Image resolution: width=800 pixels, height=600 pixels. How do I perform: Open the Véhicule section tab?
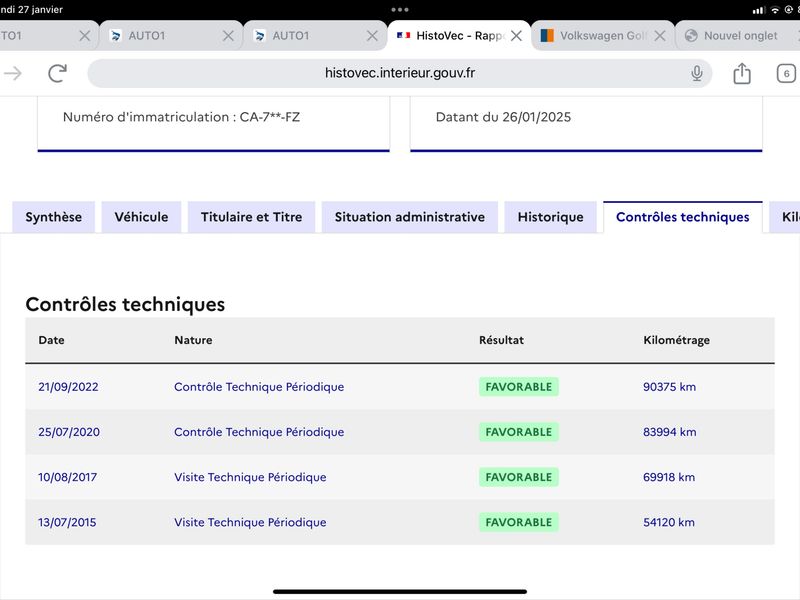tap(141, 217)
